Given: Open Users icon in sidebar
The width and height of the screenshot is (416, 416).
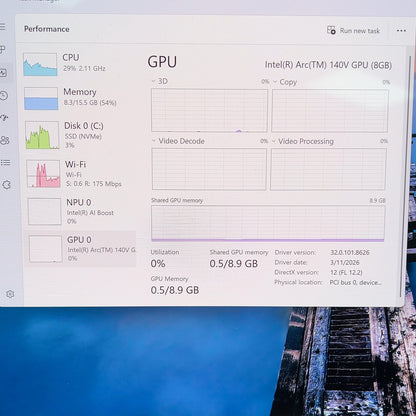Looking at the screenshot, I should 5,140.
